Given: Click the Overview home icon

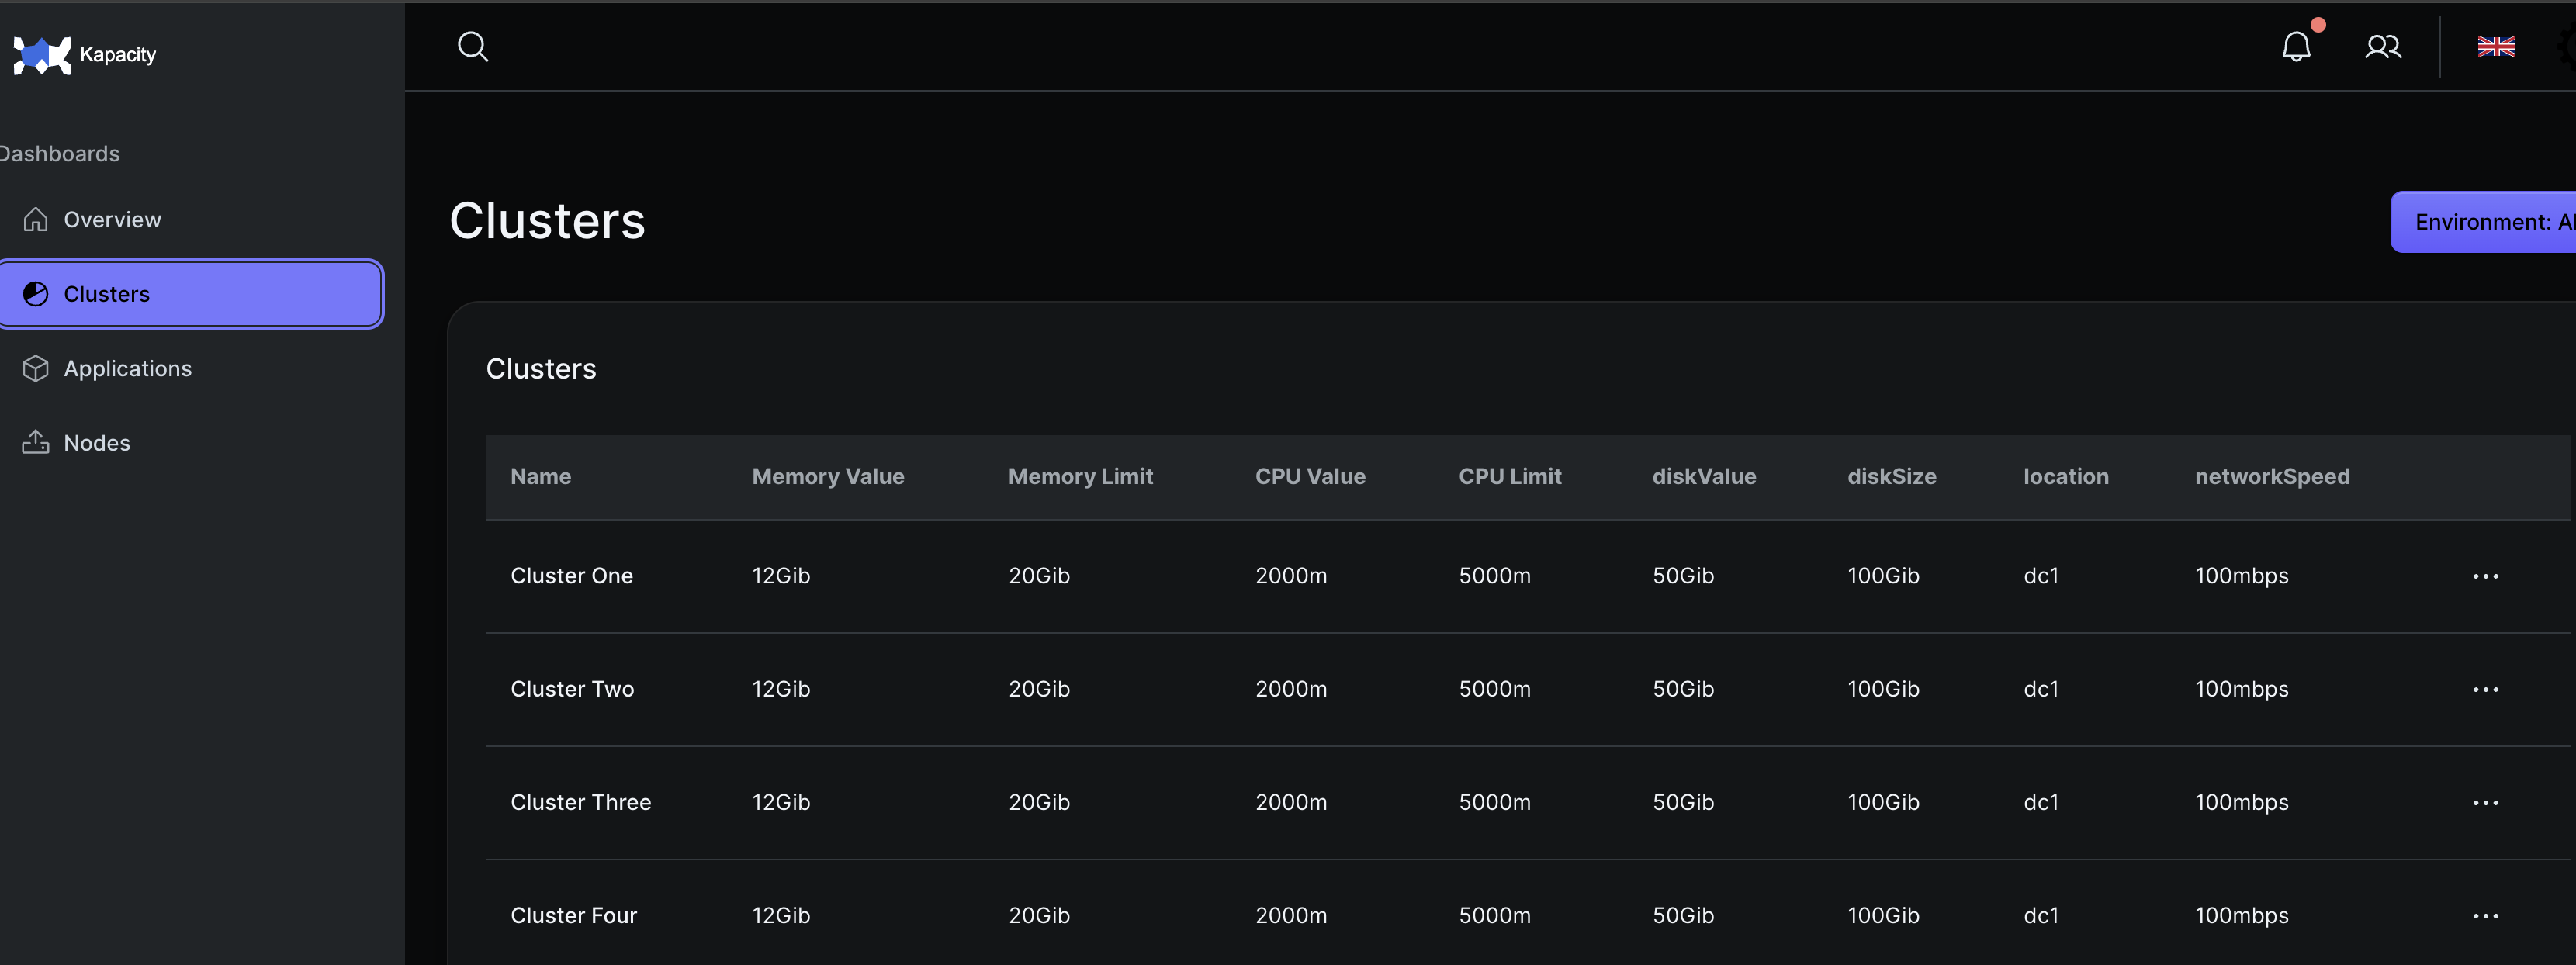Looking at the screenshot, I should 36,219.
